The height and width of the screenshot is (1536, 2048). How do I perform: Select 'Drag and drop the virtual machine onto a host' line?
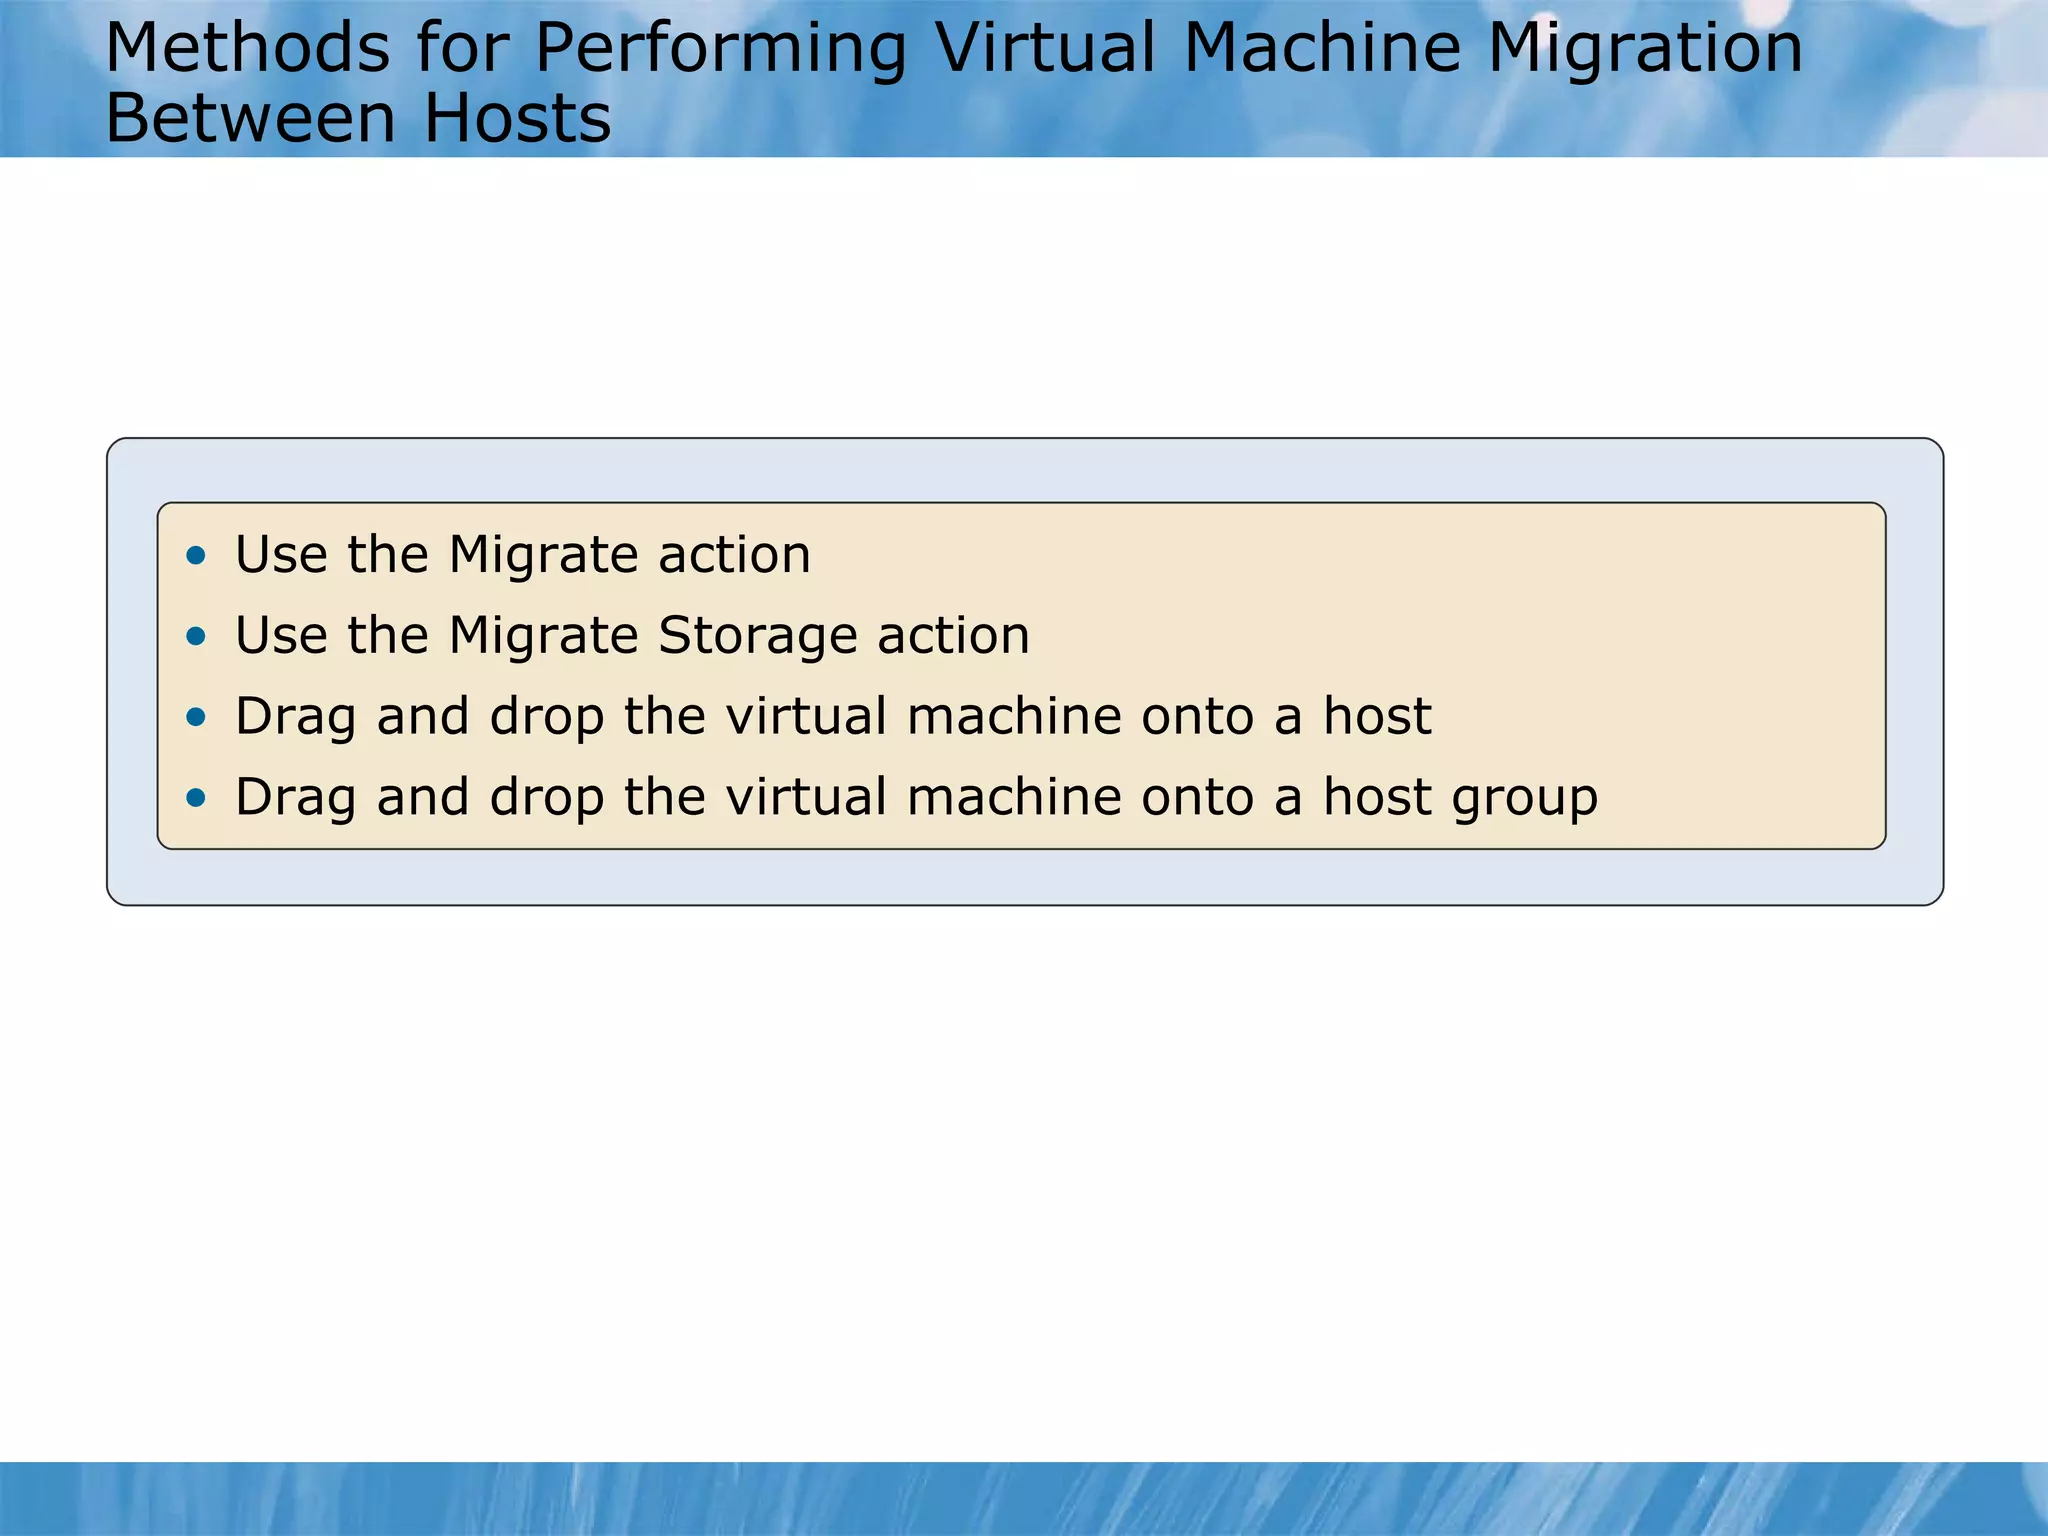pyautogui.click(x=833, y=717)
